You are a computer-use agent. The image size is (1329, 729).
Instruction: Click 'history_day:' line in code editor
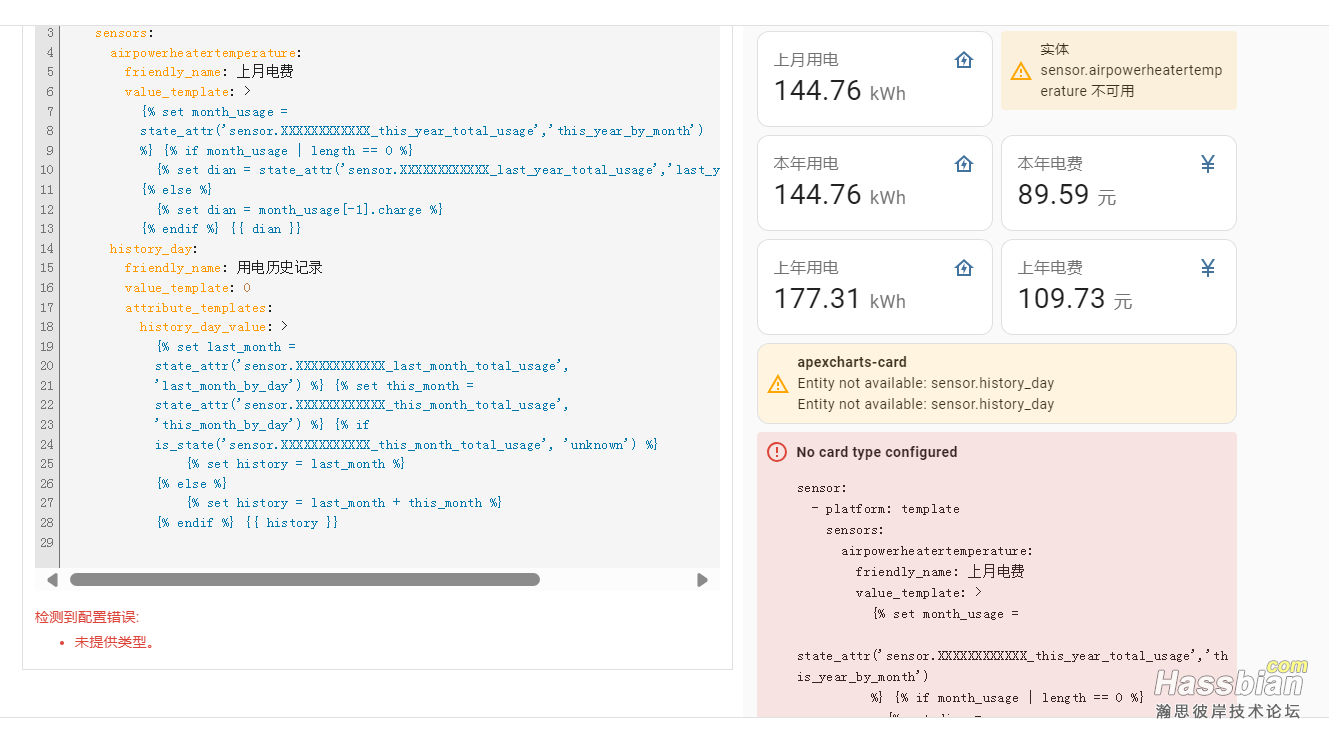pyautogui.click(x=154, y=249)
